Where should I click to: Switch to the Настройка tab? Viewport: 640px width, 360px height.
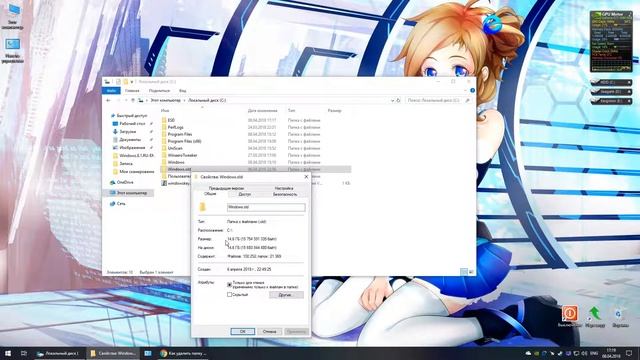pos(284,188)
